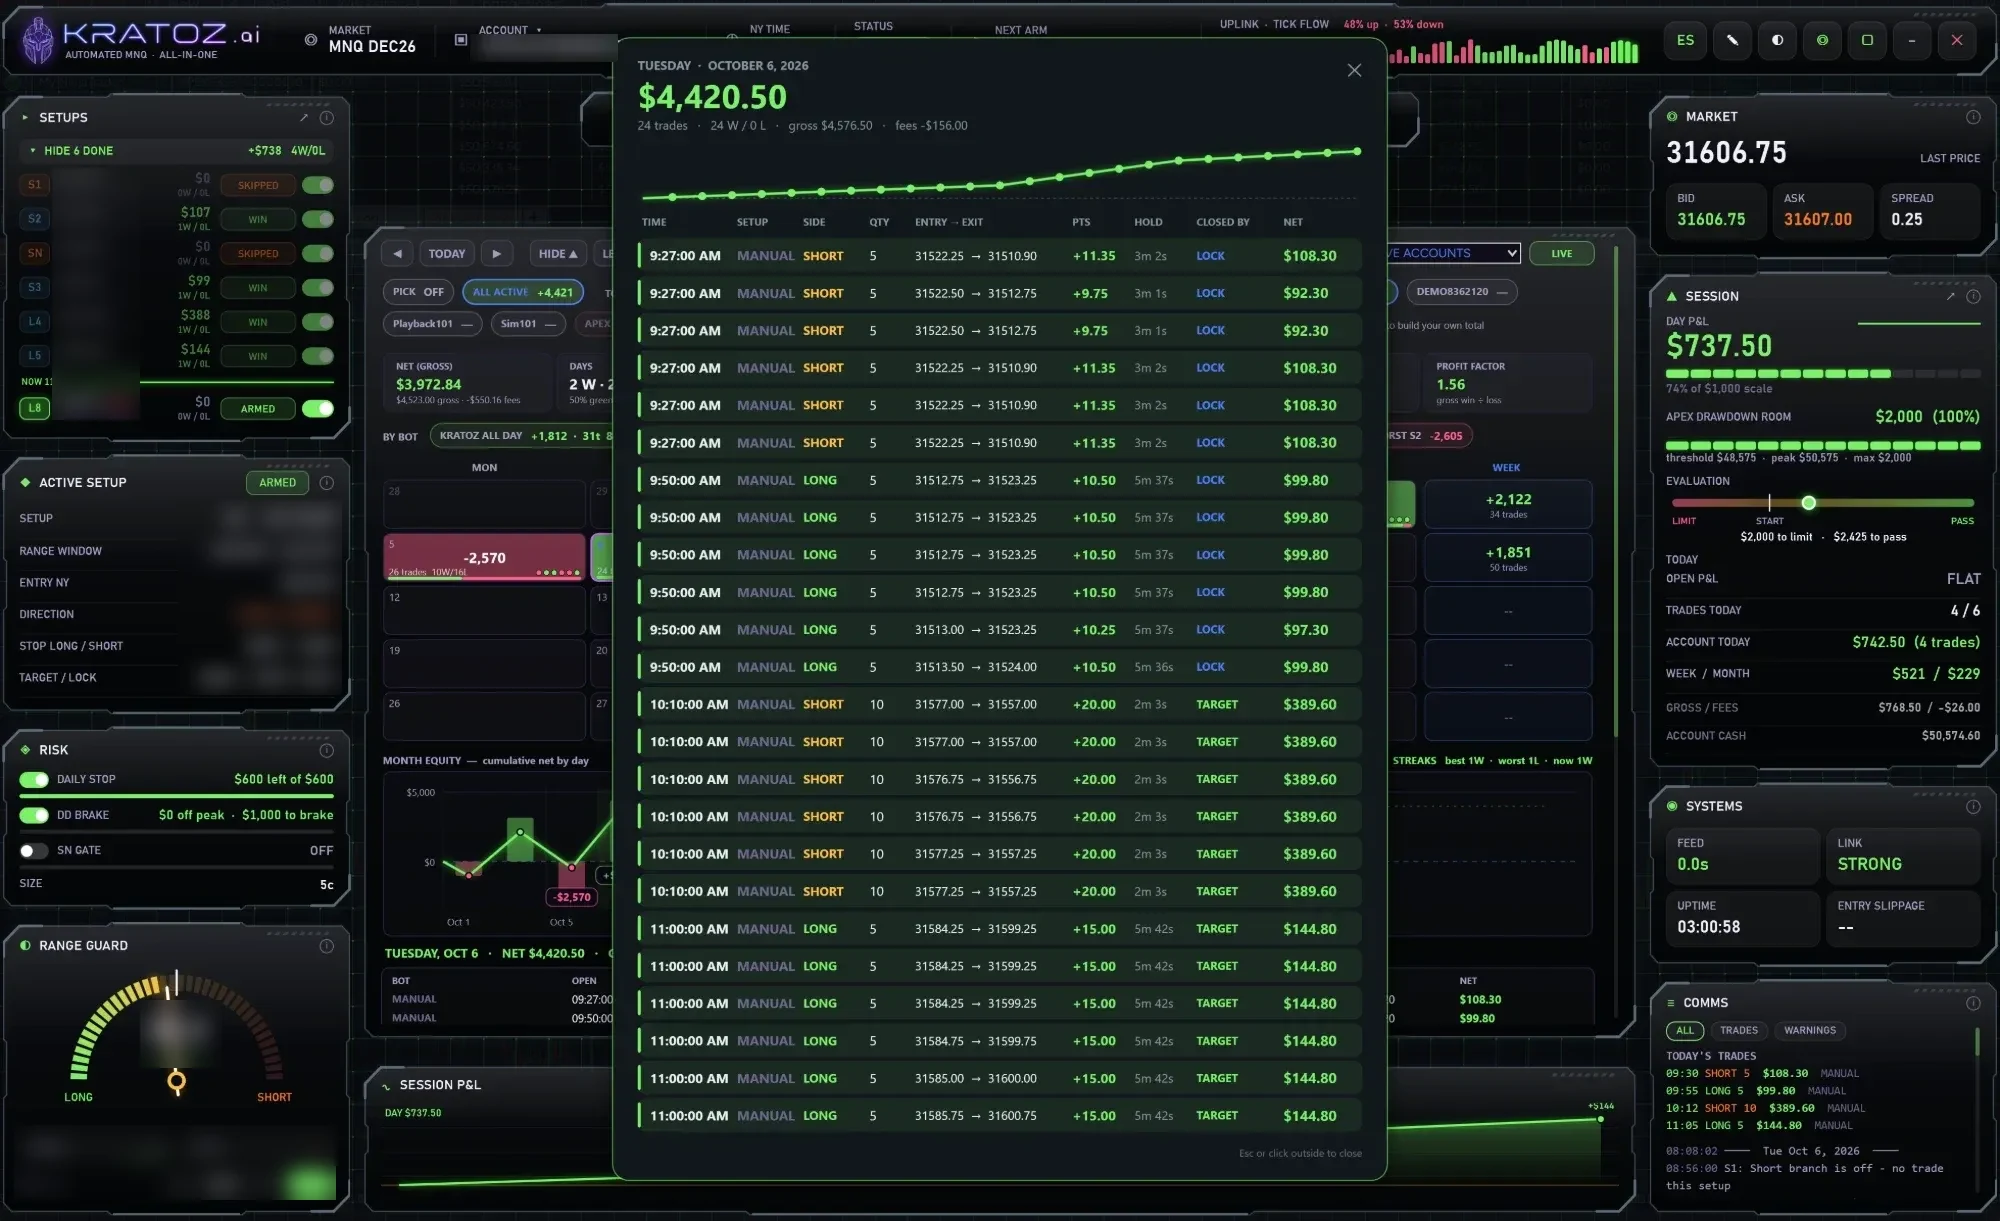Viewport: 2000px width, 1221px height.
Task: Click the HIDE collapse button with arrow
Action: click(x=558, y=254)
